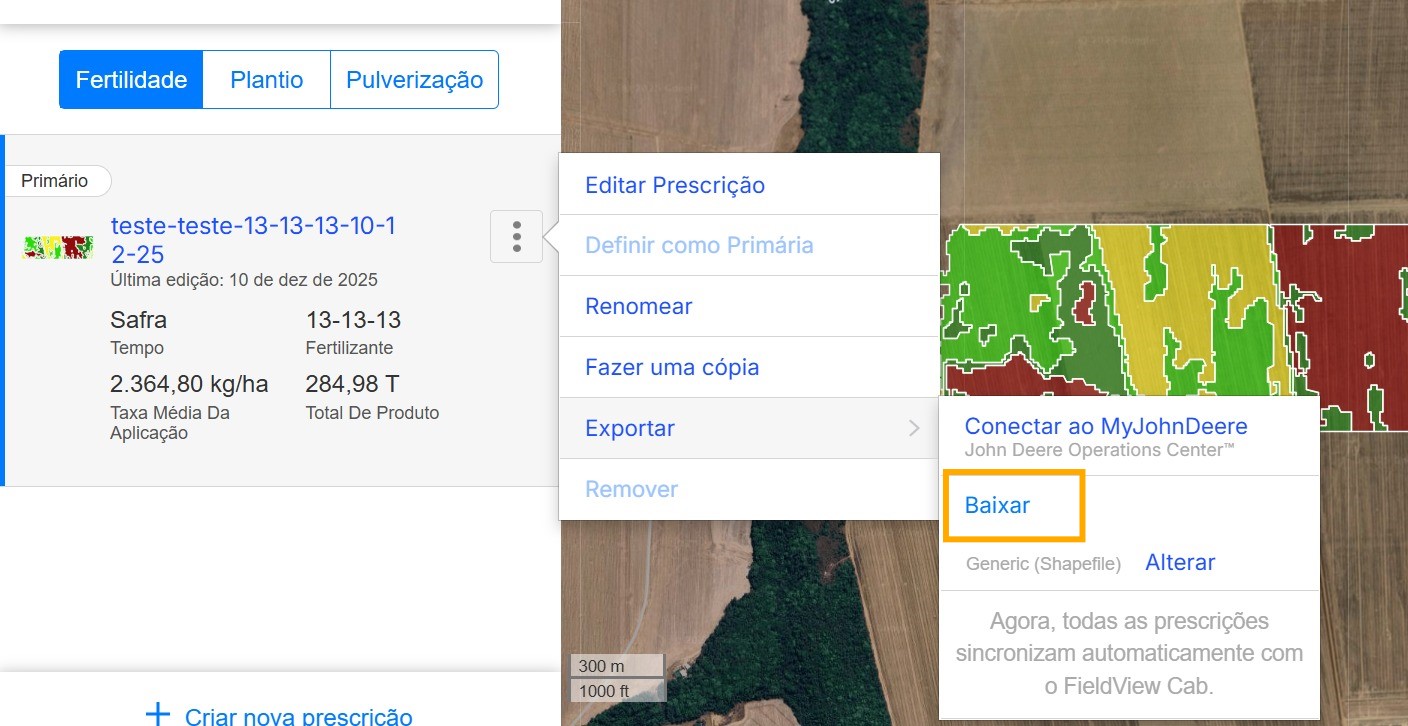
Task: Open the Pulverização tab
Action: tap(414, 80)
